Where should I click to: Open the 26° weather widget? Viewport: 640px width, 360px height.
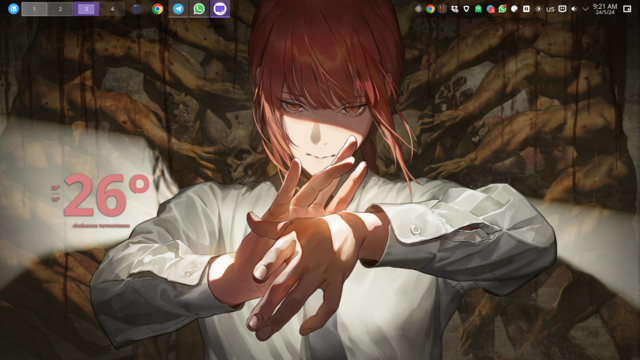(107, 195)
